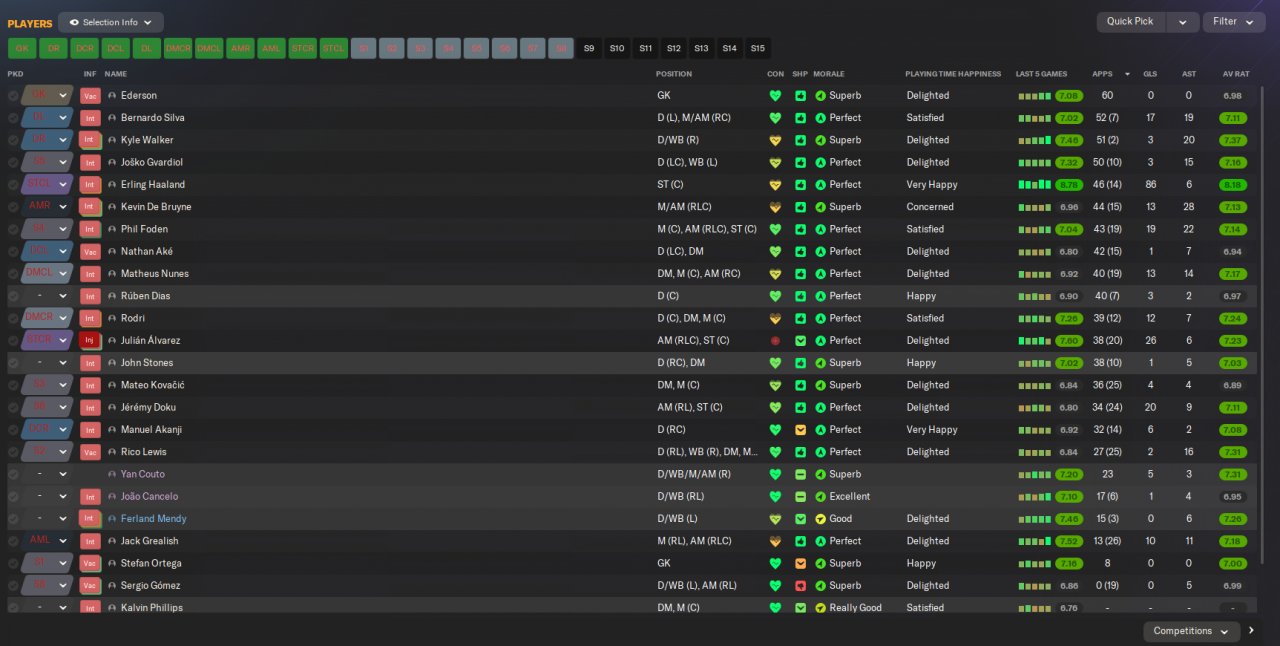Toggle the pick circle for Rúben Dias
The width and height of the screenshot is (1280, 646).
click(x=13, y=296)
